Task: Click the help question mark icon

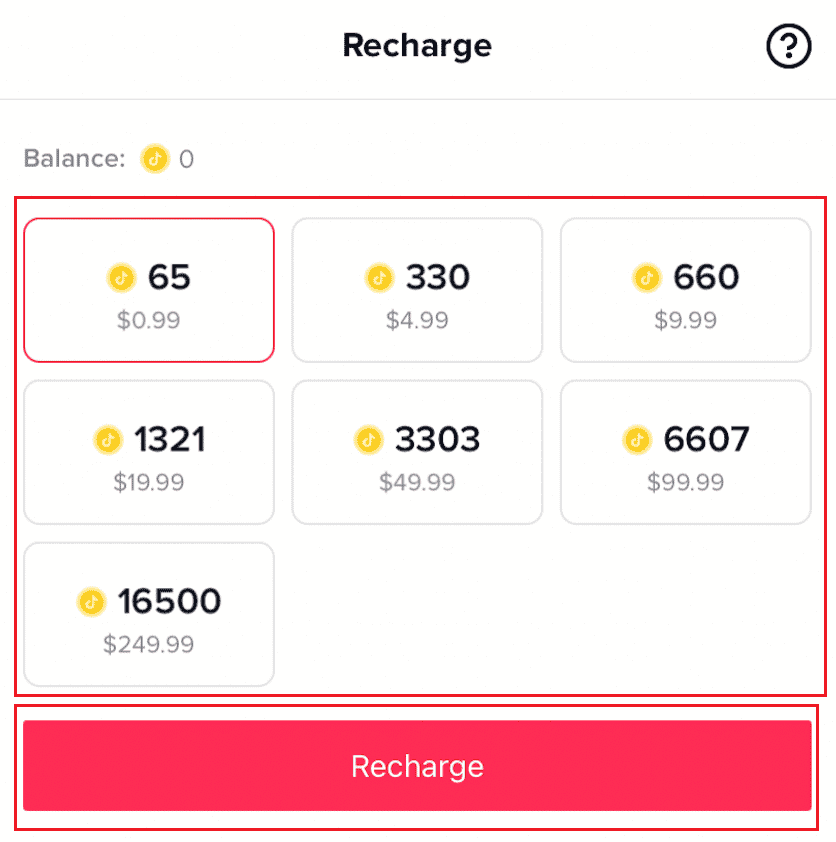Action: coord(789,46)
